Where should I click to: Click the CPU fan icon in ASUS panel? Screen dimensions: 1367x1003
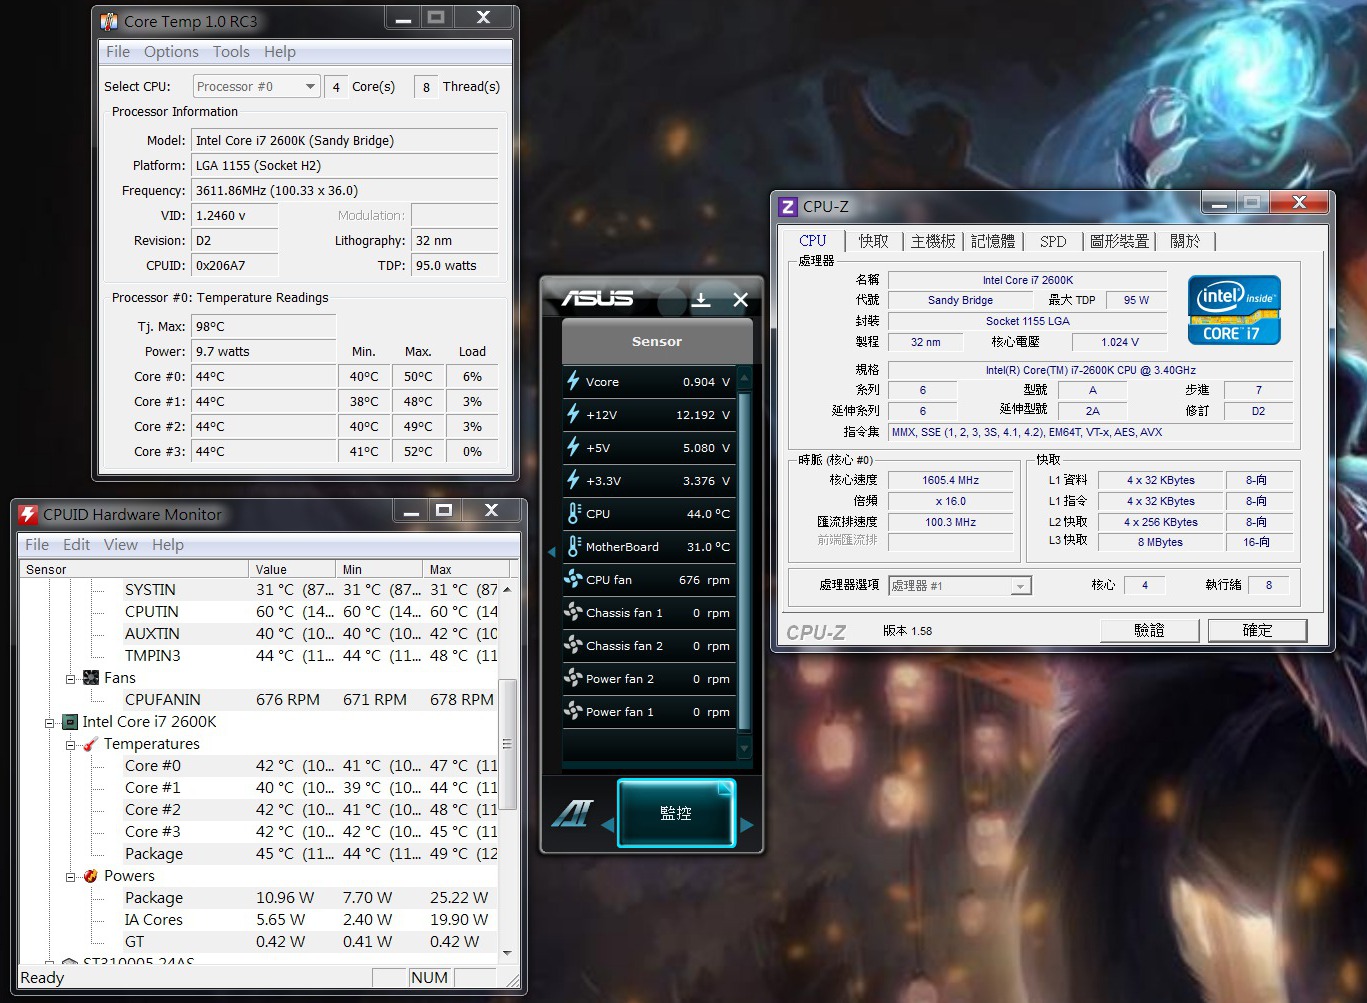pyautogui.click(x=573, y=579)
